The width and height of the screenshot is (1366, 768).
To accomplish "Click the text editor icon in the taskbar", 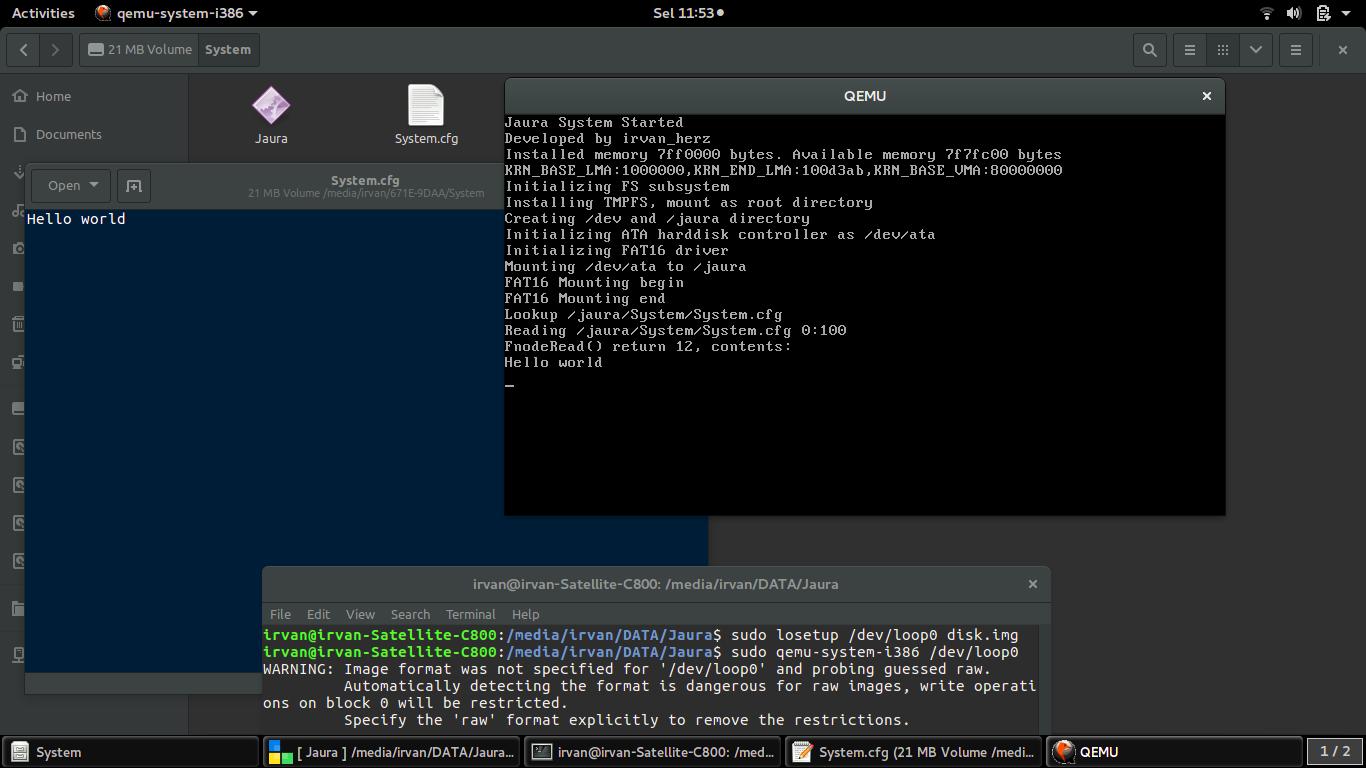I will pyautogui.click(x=802, y=752).
